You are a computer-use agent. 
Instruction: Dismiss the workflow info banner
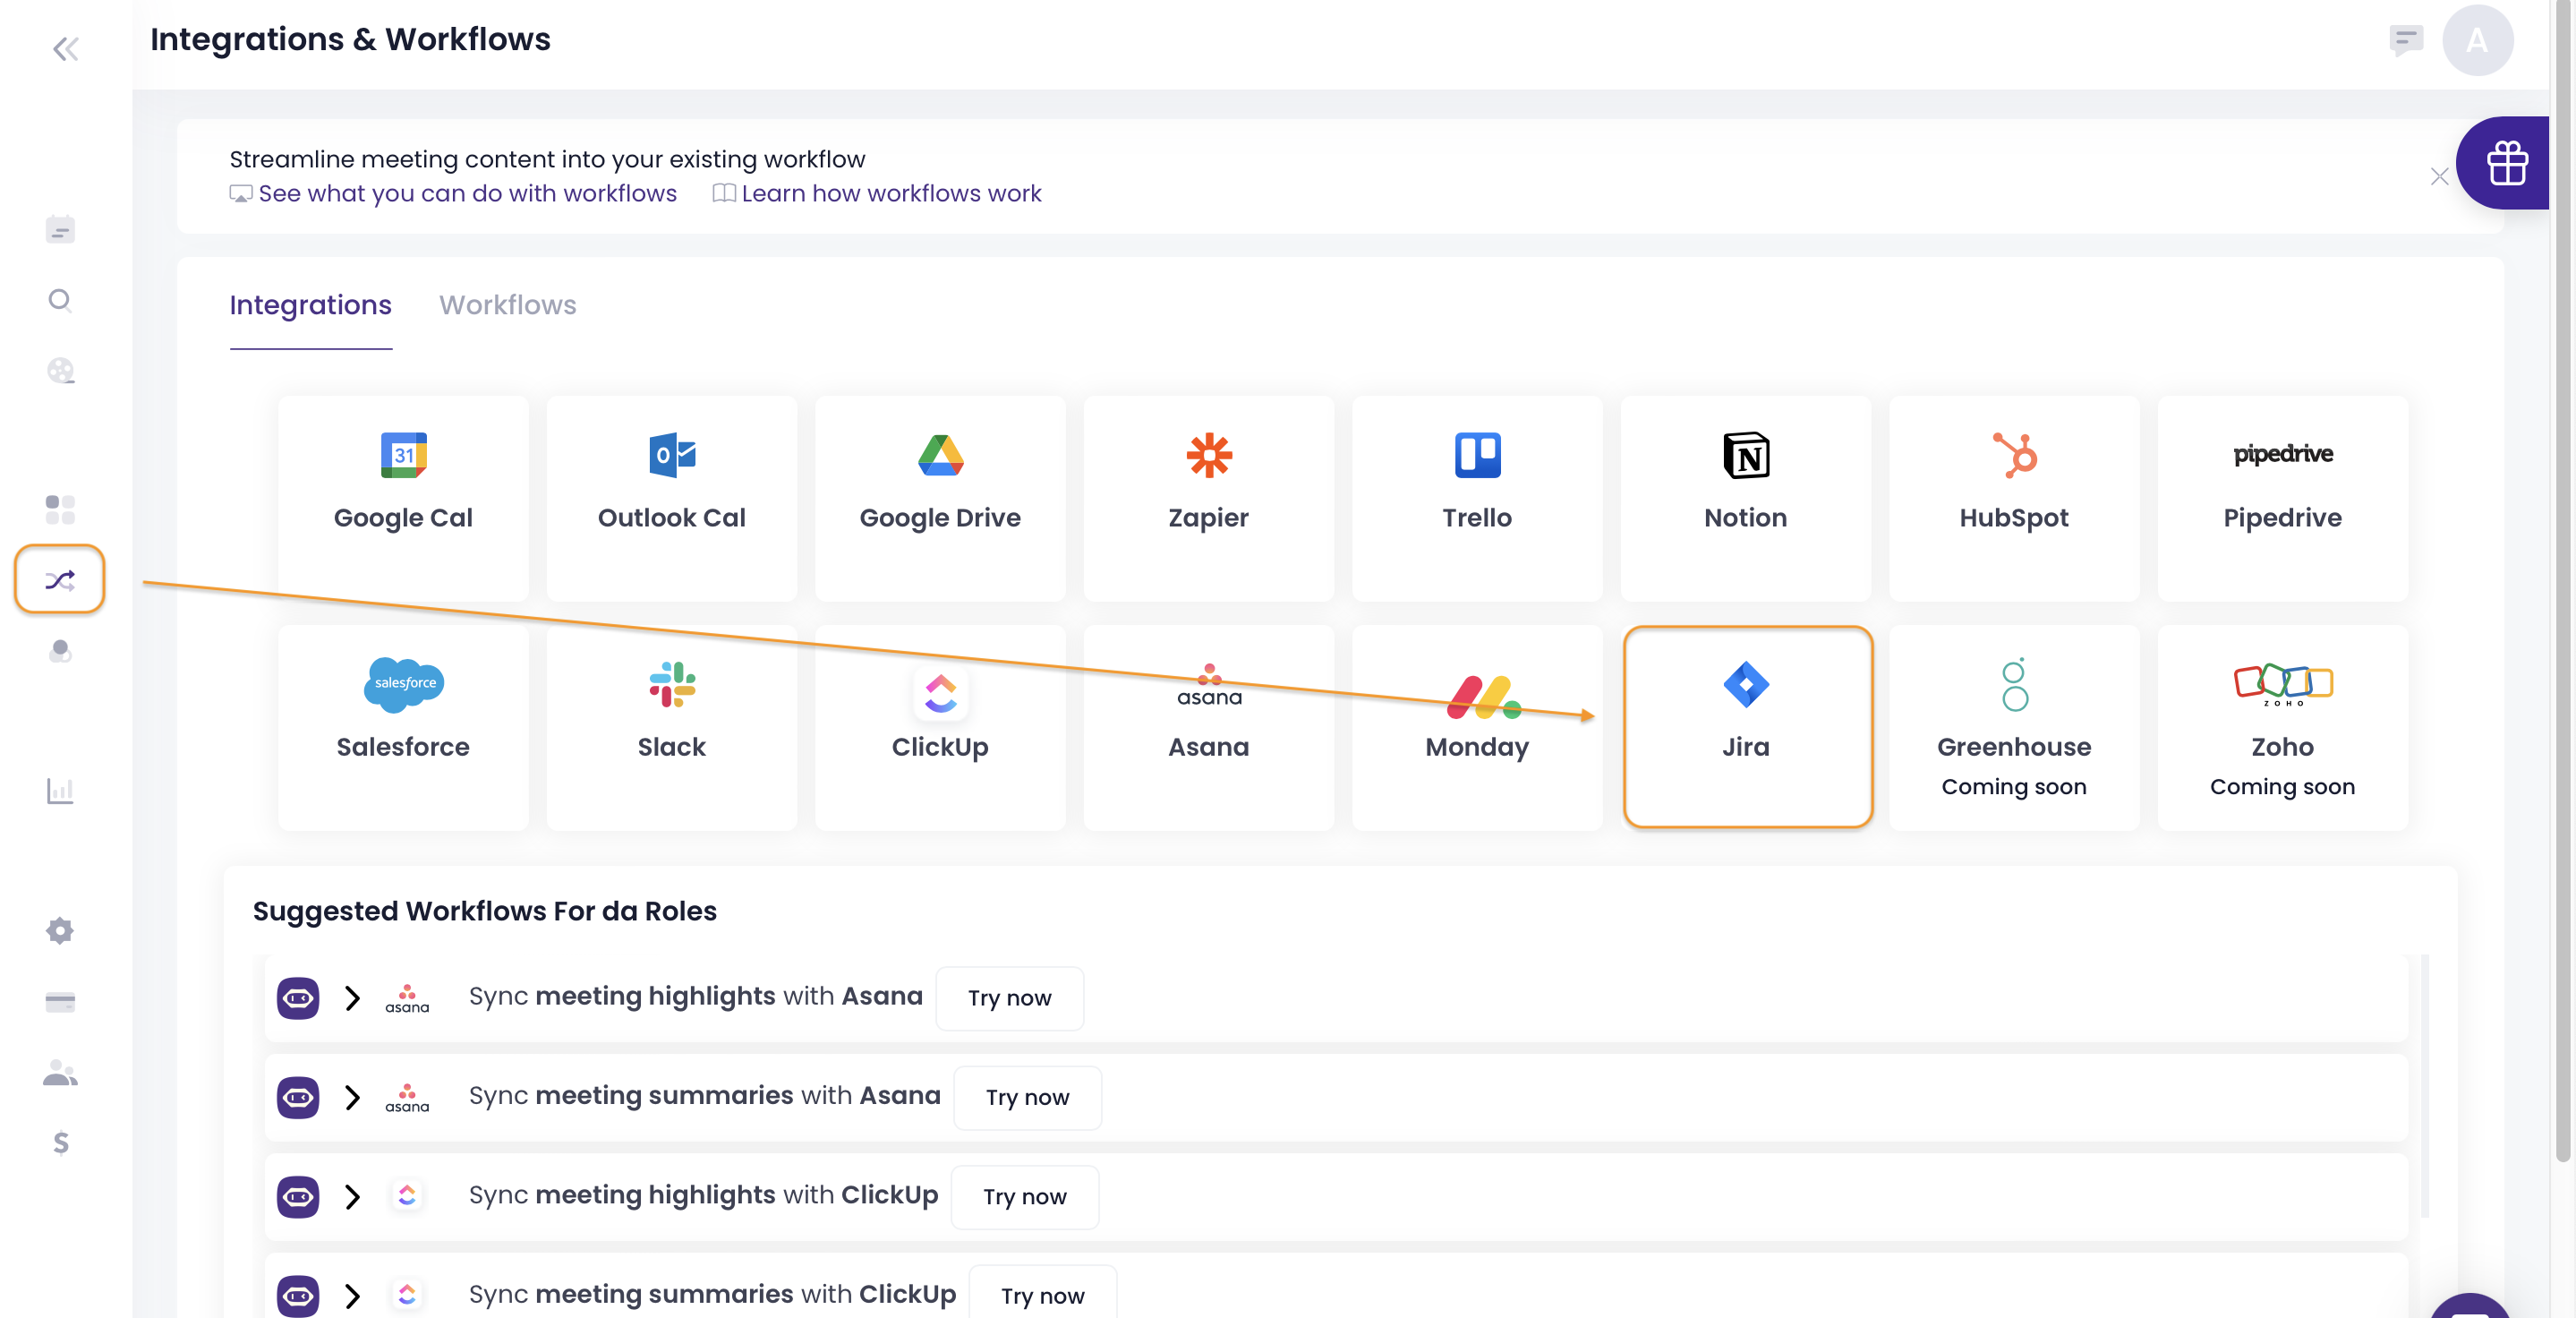coord(2438,177)
